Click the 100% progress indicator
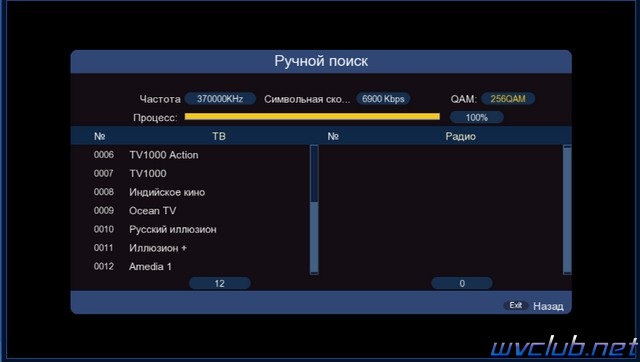This screenshot has width=640, height=362. click(476, 118)
